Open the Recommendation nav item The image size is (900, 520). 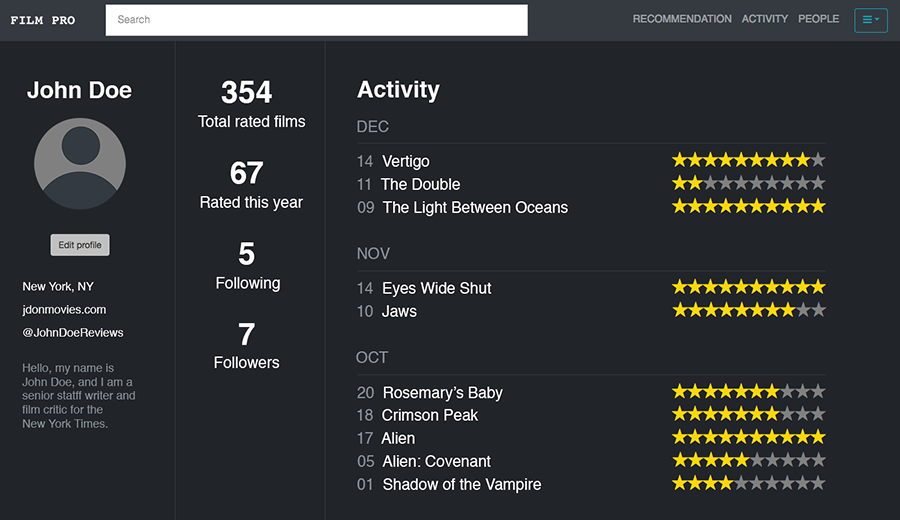(x=682, y=19)
